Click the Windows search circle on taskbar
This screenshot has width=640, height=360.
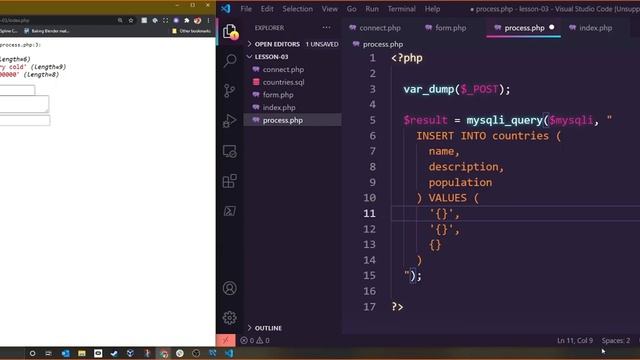point(32,353)
